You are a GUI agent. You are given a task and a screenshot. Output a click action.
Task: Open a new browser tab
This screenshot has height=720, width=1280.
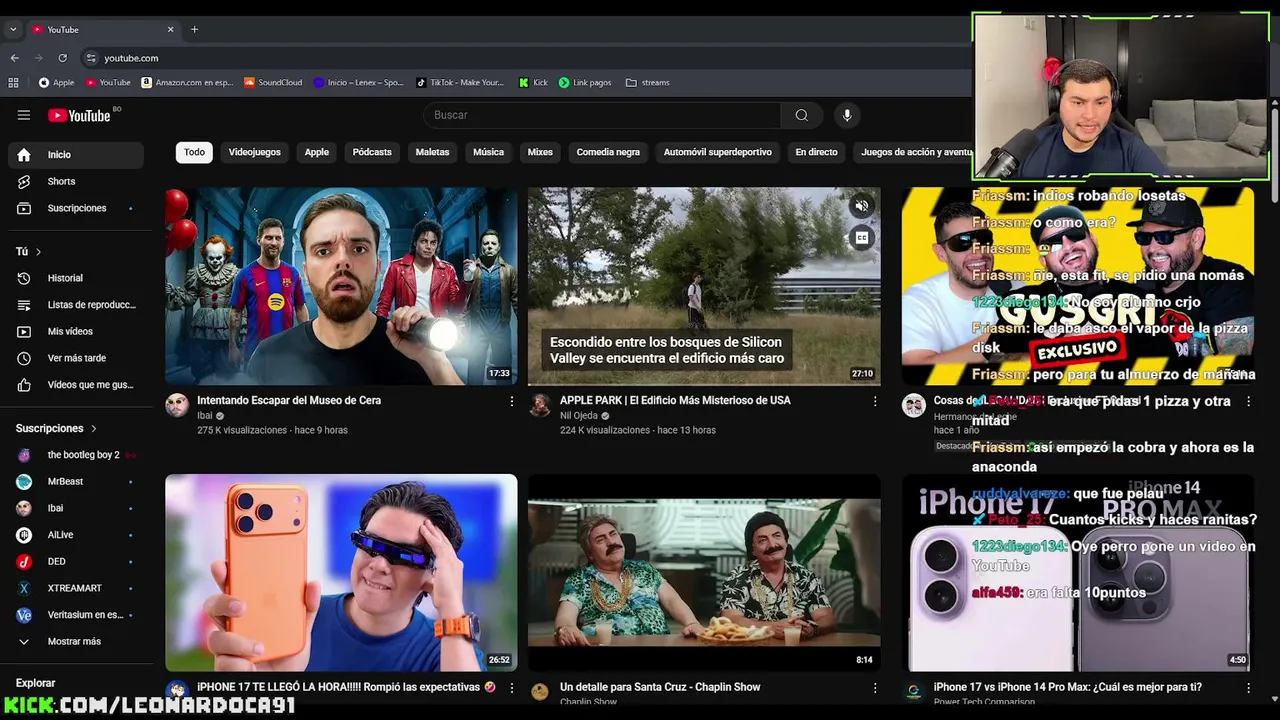coord(194,29)
